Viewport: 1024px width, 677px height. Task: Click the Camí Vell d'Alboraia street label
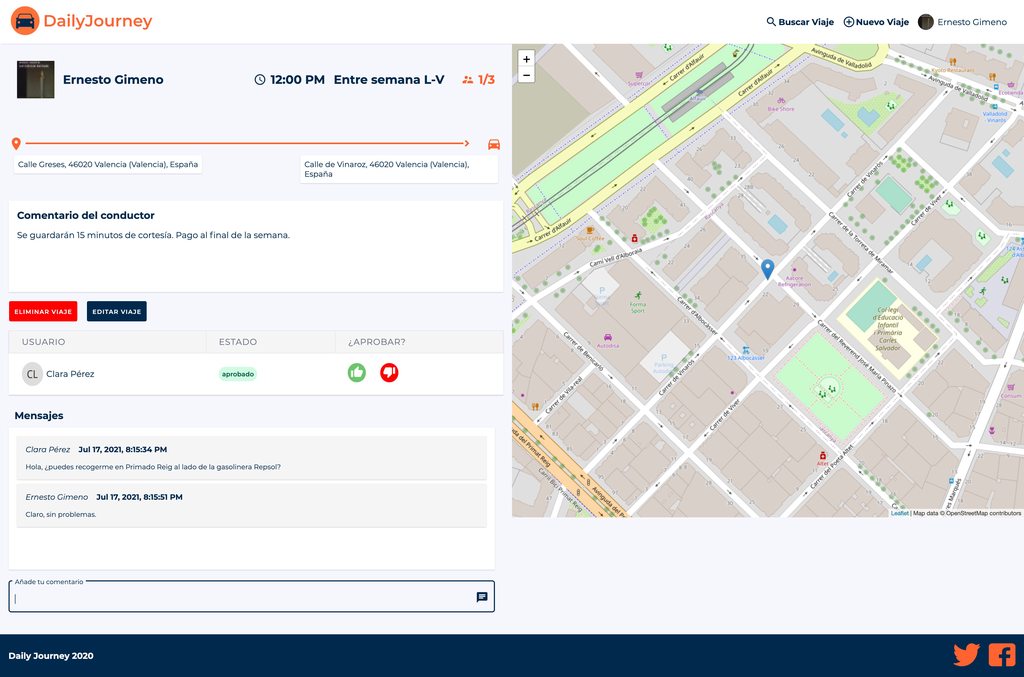point(616,257)
